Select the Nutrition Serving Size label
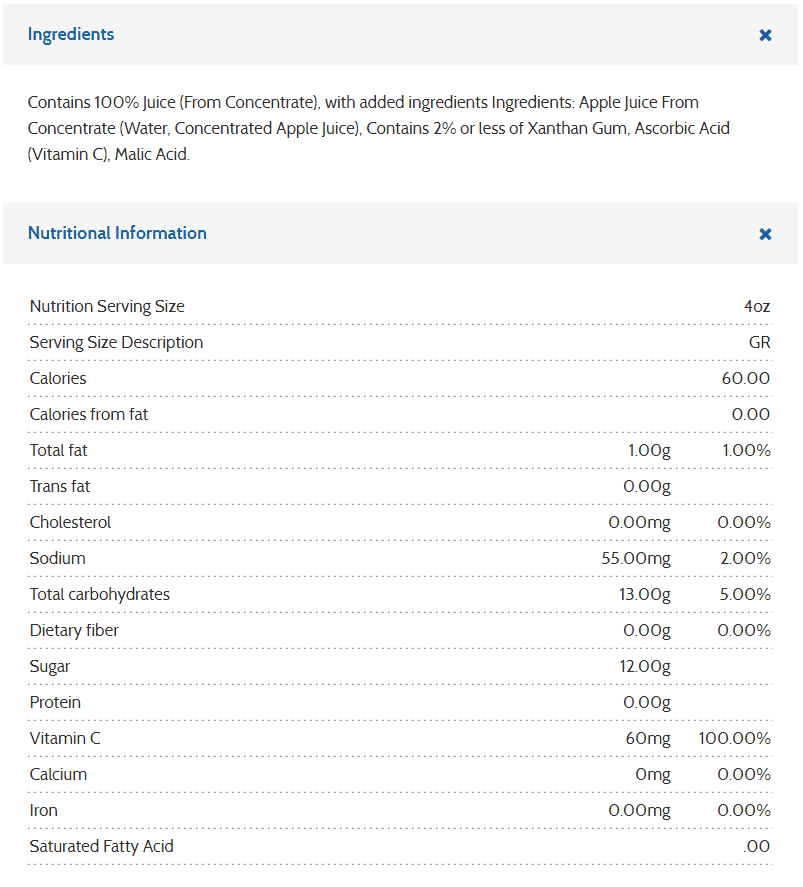Screen dimensions: 803x887 [x=107, y=306]
